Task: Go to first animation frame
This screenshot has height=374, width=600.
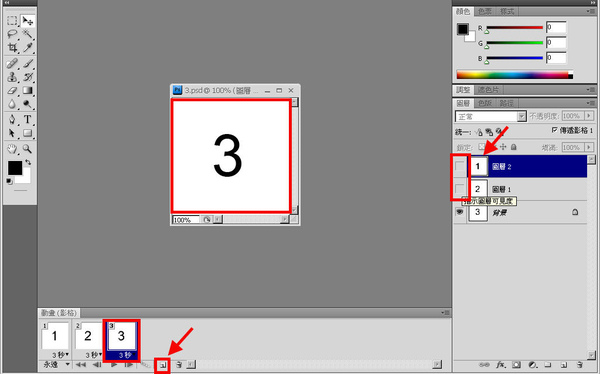Action: click(80, 365)
